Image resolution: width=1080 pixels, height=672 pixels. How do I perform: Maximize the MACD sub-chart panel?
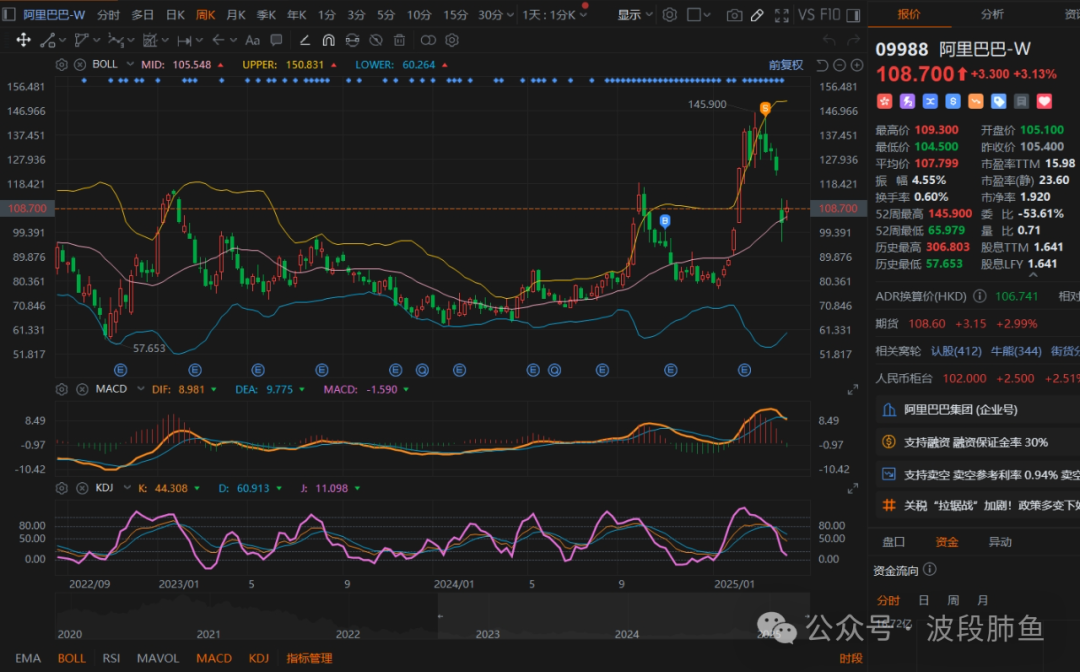click(853, 390)
